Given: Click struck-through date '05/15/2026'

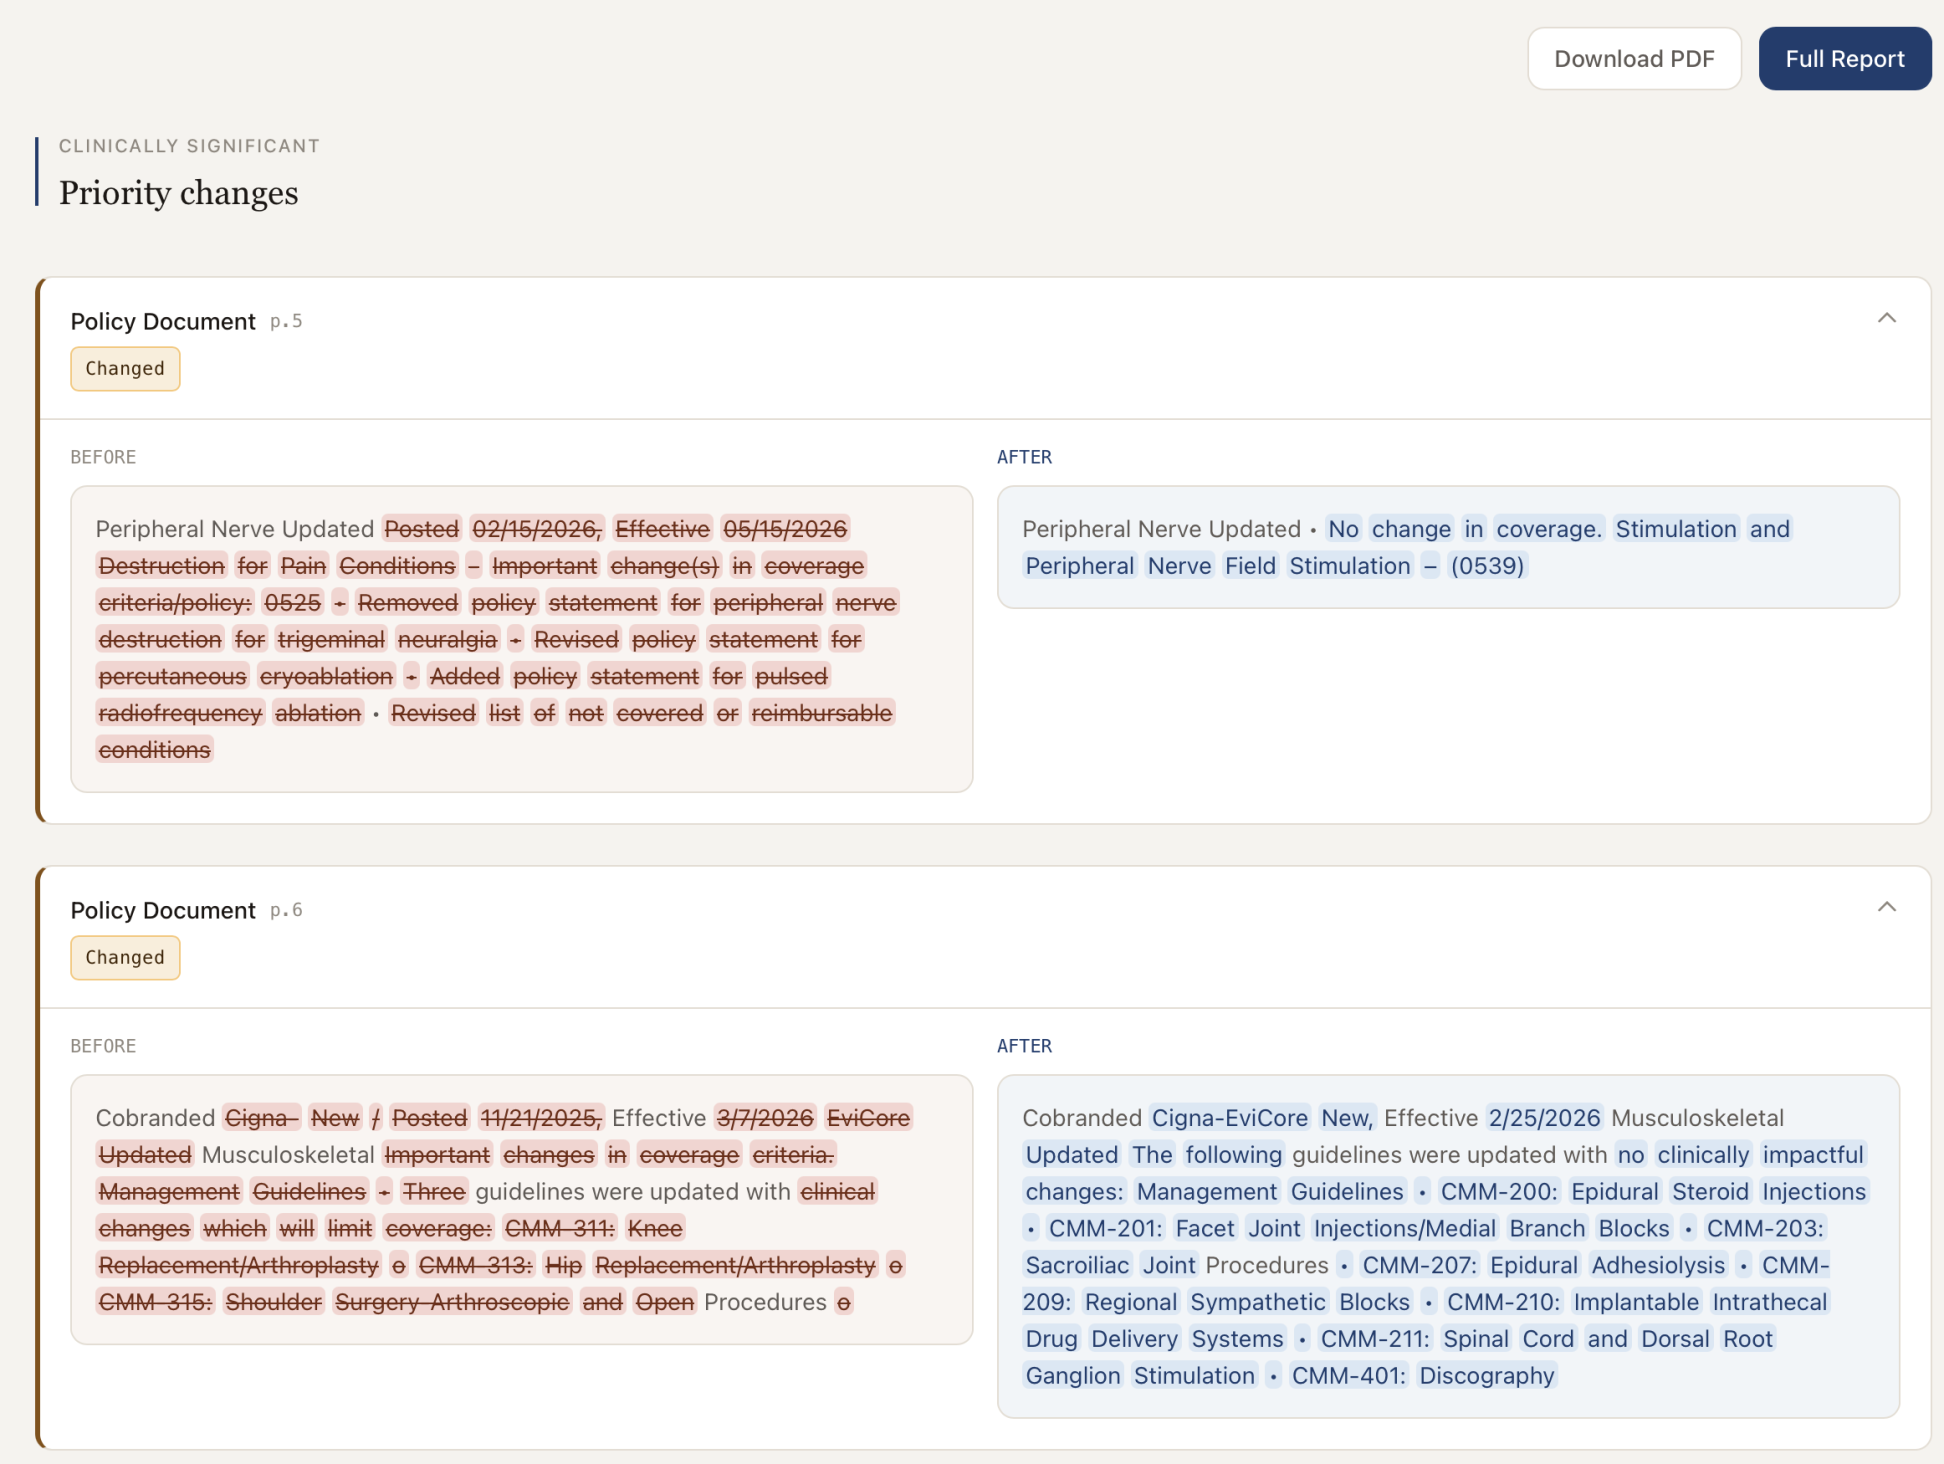Looking at the screenshot, I should click(785, 529).
